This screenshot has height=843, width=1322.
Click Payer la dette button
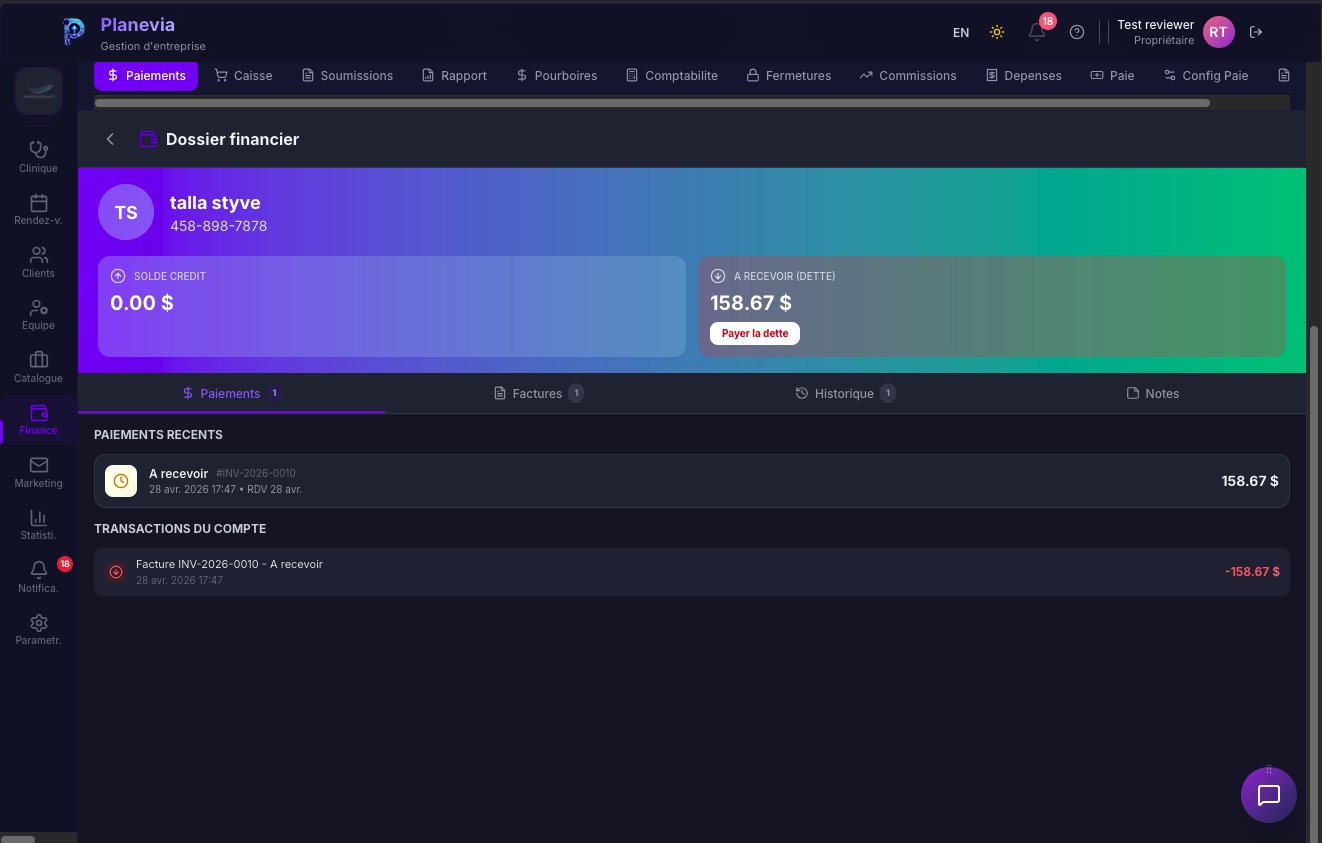pyautogui.click(x=755, y=333)
